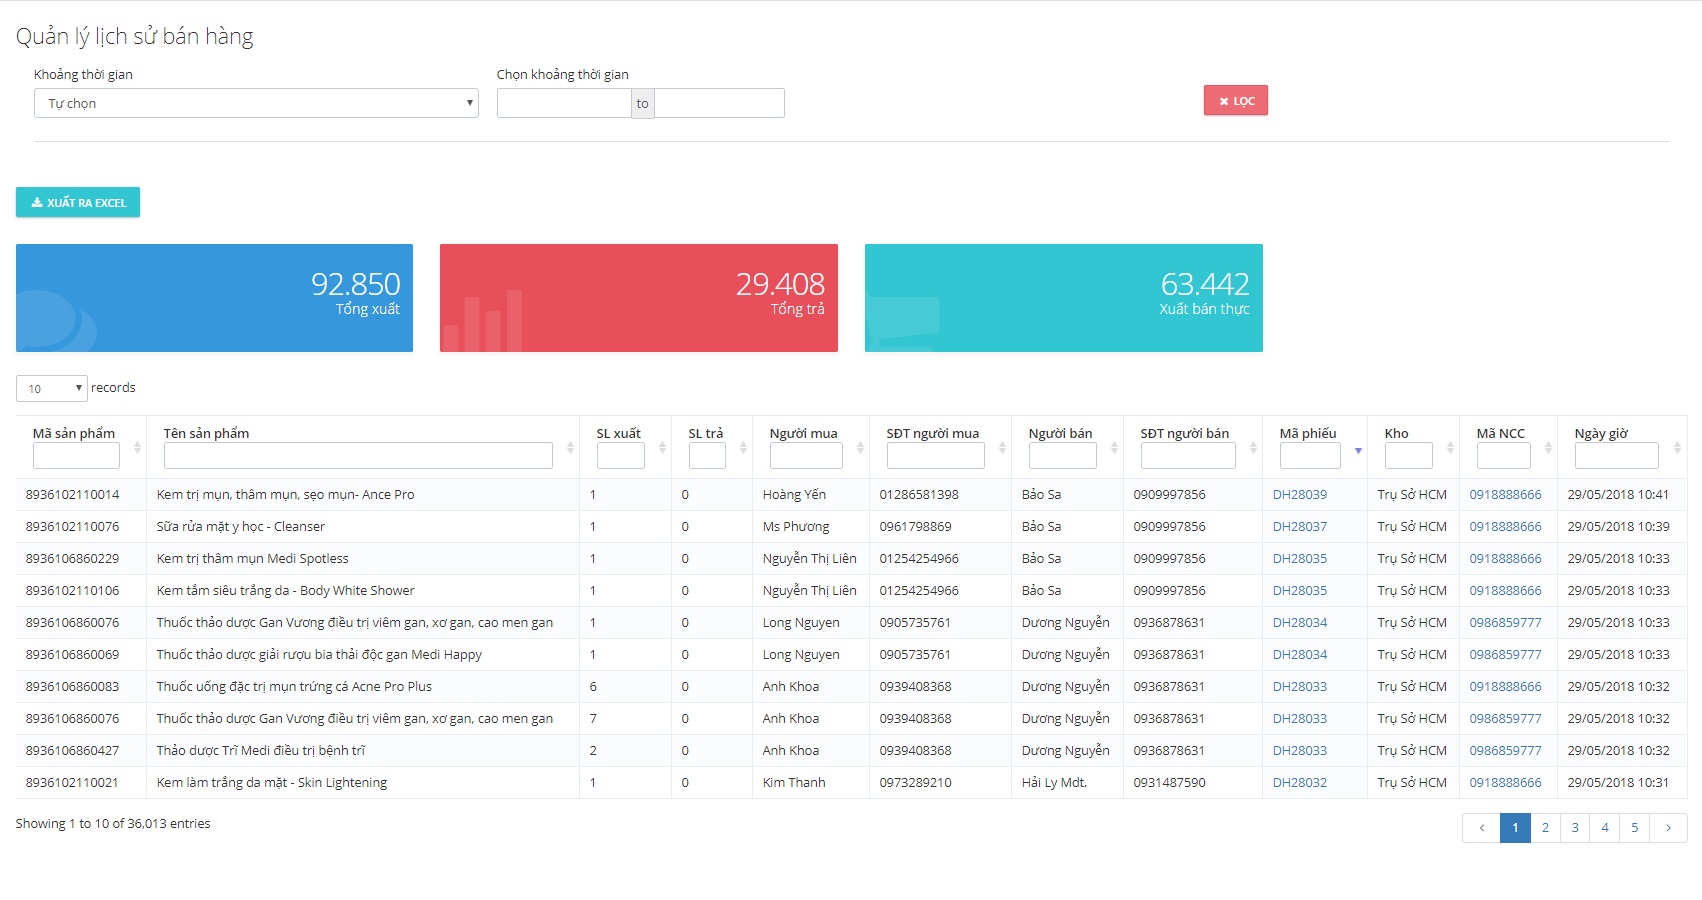Click the next page arrow
1702x900 pixels.
pyautogui.click(x=1668, y=828)
